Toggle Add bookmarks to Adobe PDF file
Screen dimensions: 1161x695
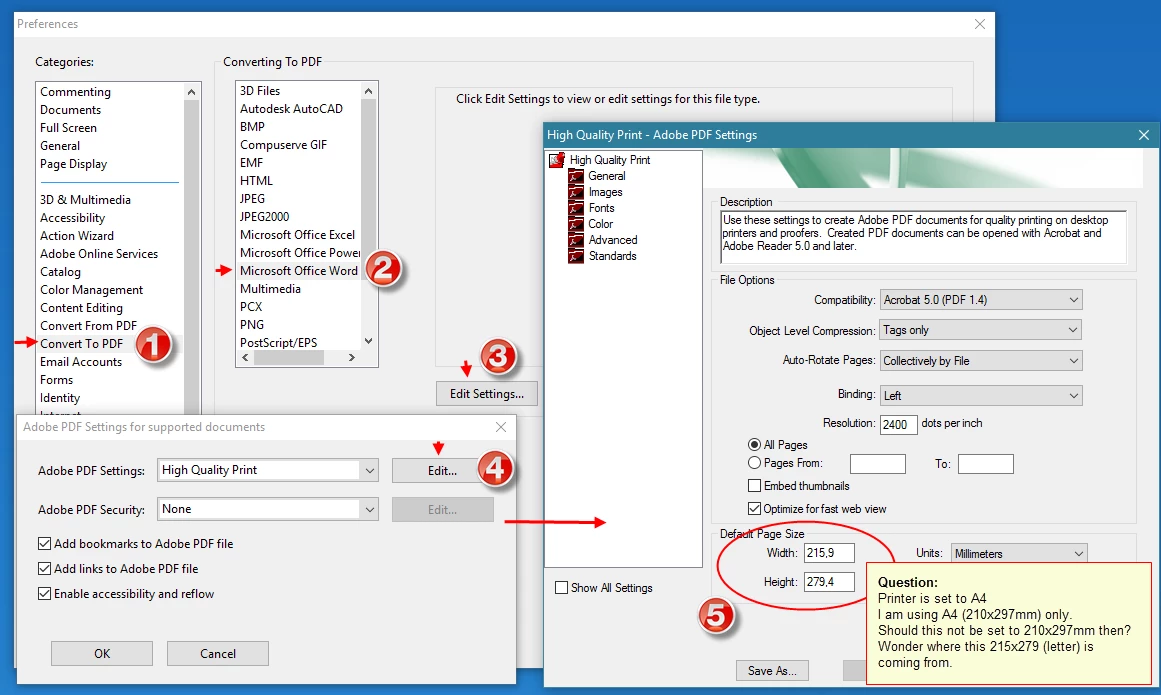tap(44, 543)
